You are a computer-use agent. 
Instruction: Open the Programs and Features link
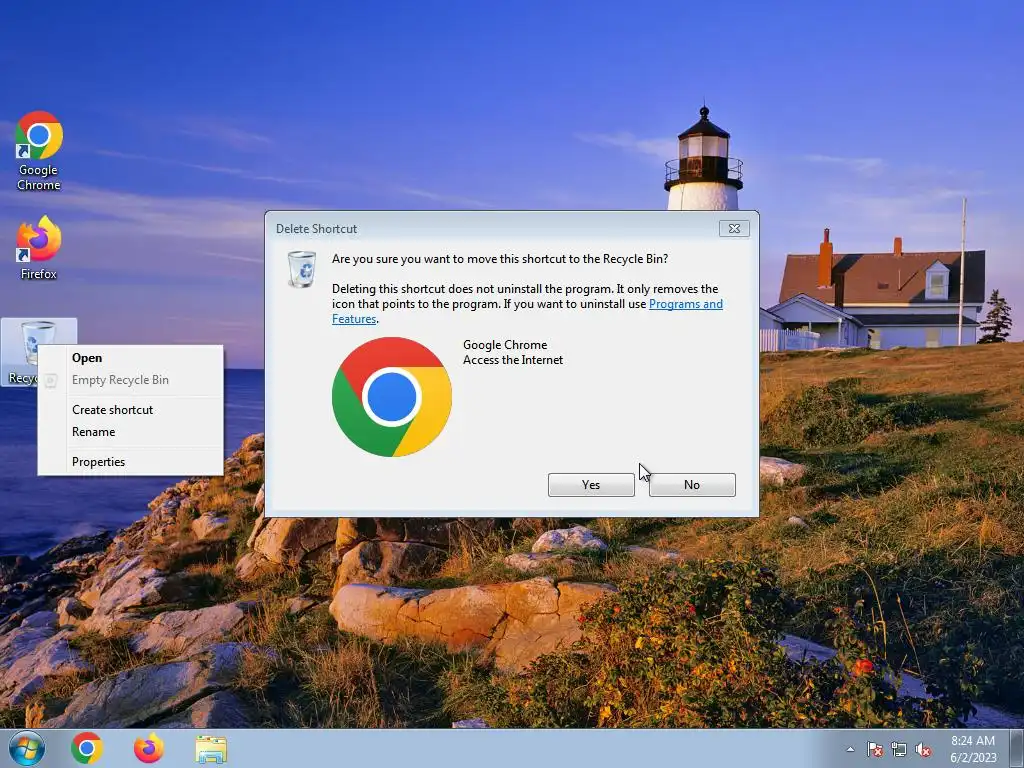click(x=686, y=304)
